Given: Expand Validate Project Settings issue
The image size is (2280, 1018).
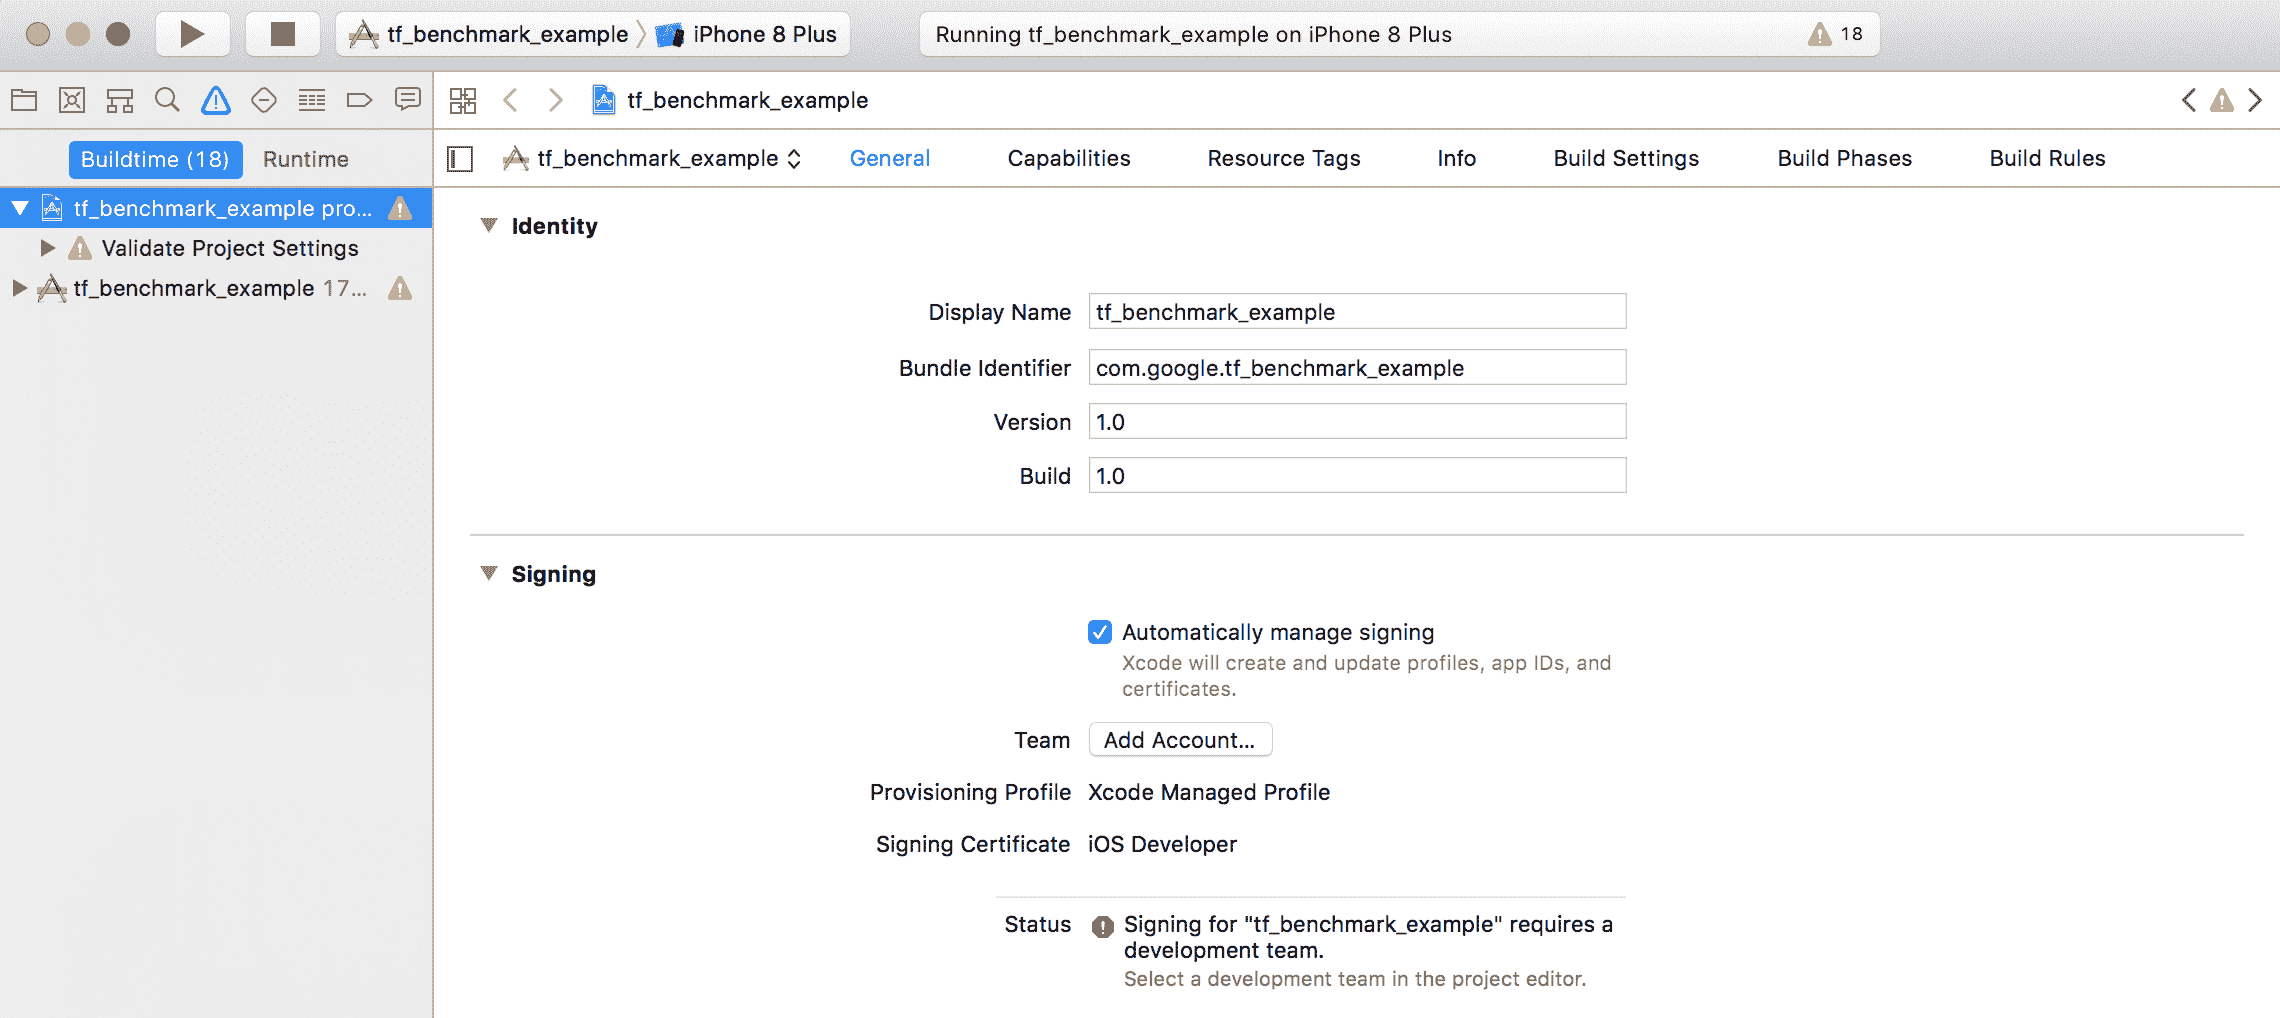Looking at the screenshot, I should (x=47, y=247).
